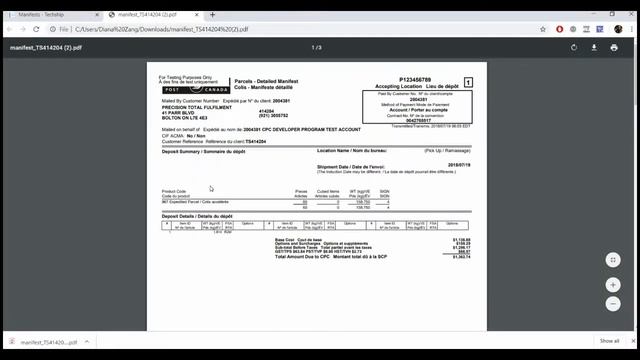Click the Expedited Parcel product row
This screenshot has height=360, width=640.
pyautogui.click(x=276, y=202)
